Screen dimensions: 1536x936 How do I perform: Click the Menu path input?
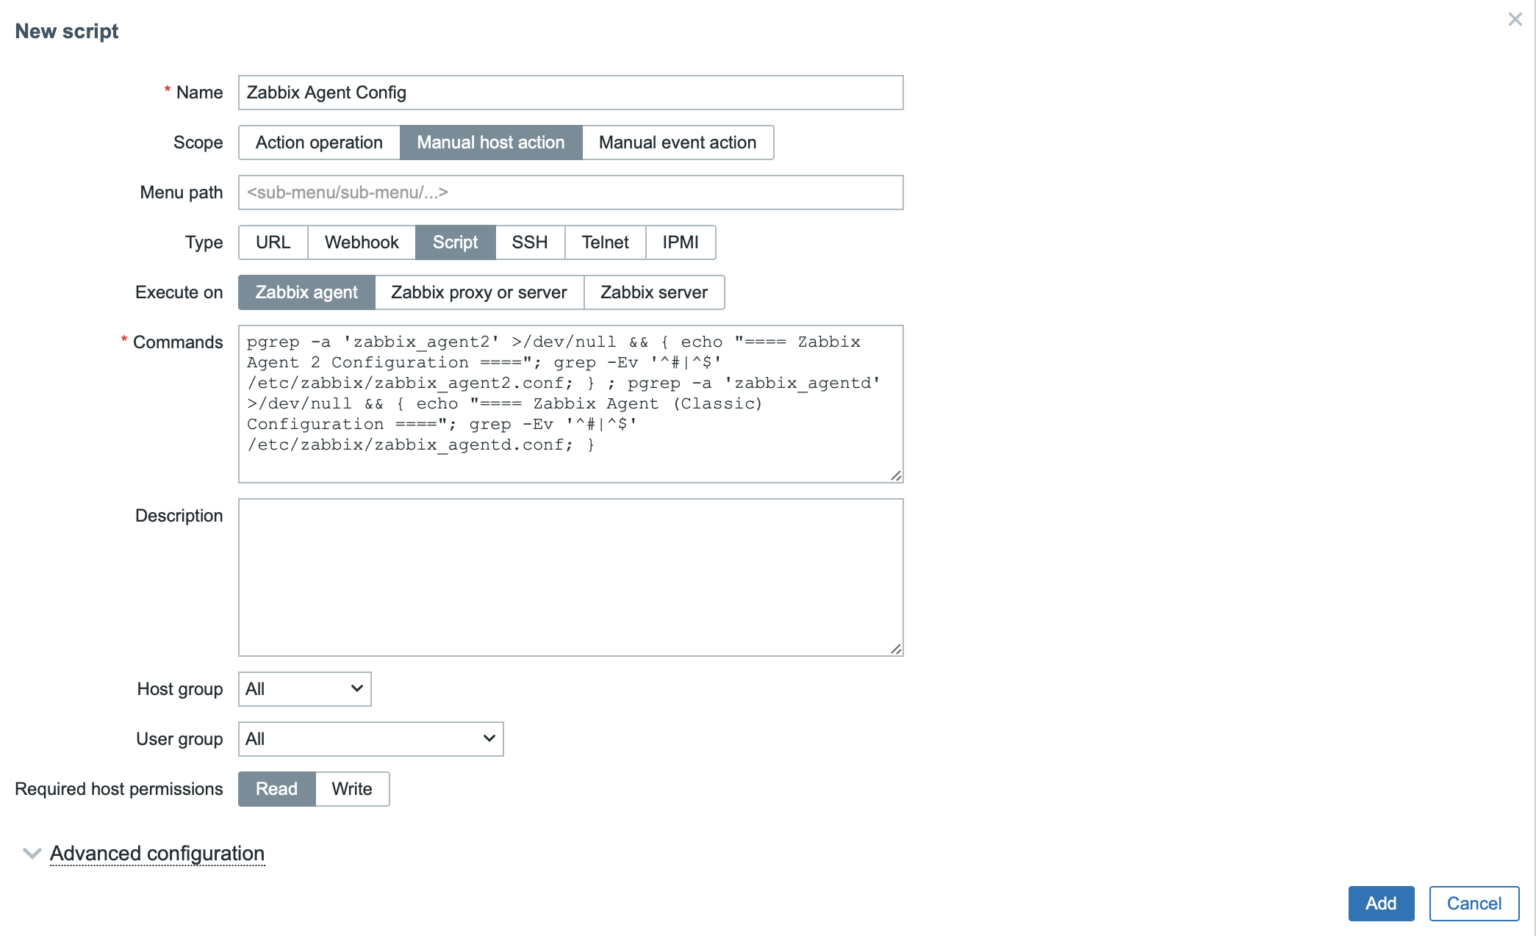point(570,192)
